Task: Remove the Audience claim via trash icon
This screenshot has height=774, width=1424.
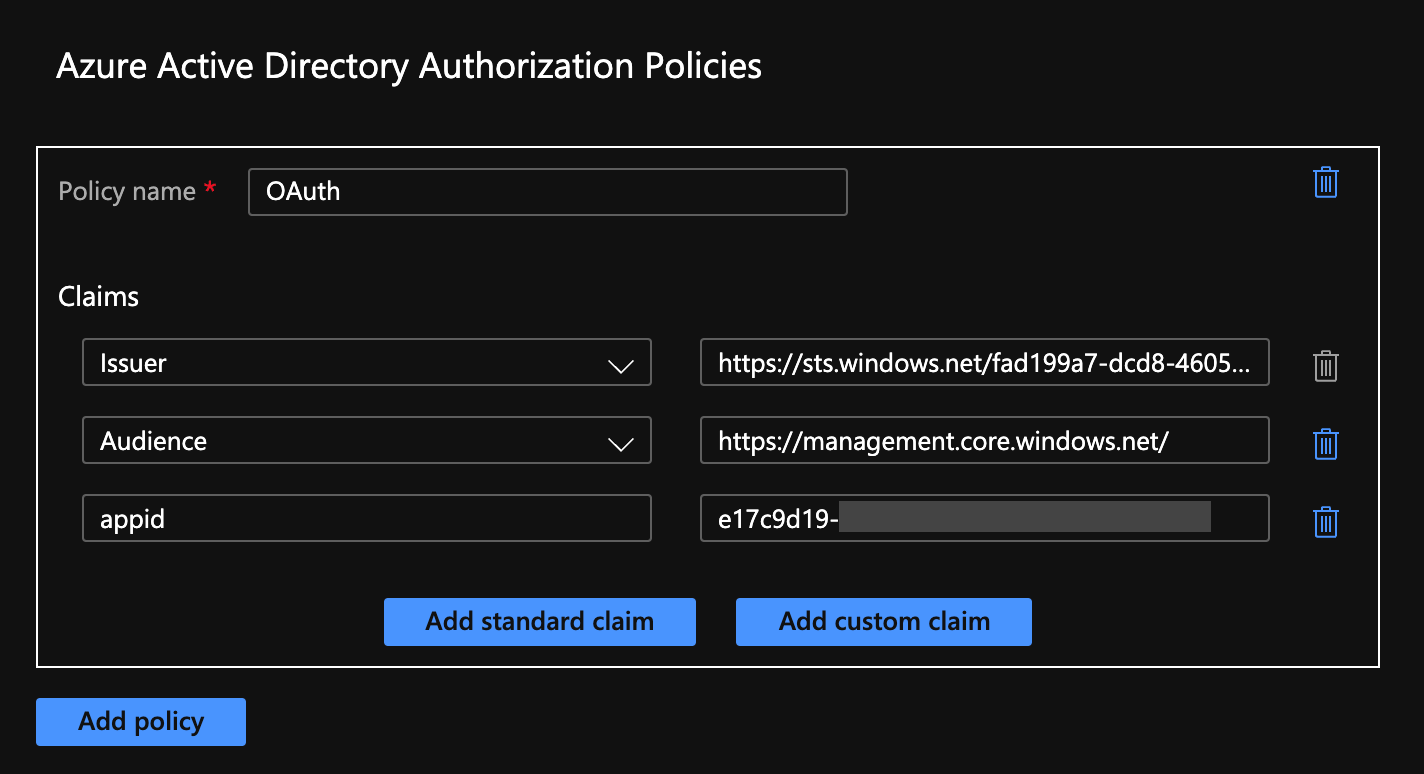Action: [x=1325, y=443]
